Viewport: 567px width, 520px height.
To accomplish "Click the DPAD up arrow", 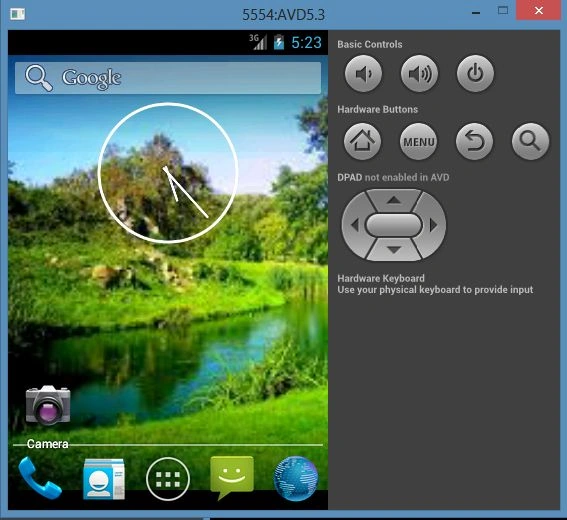I will [394, 200].
